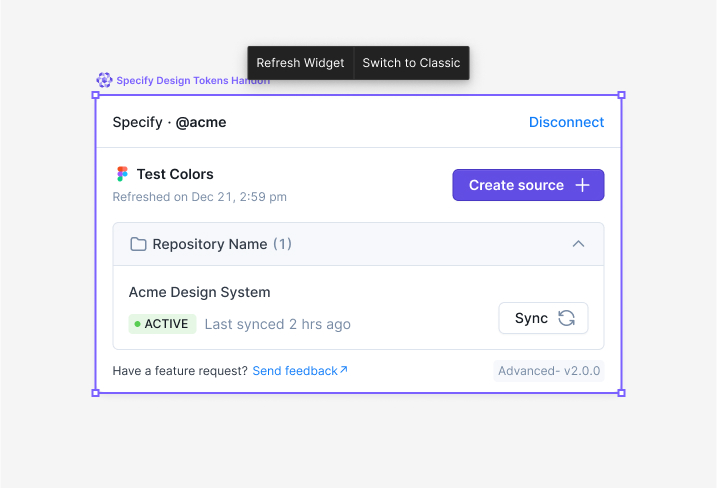
Task: Click the Repository Name (1) label
Action: click(x=222, y=244)
